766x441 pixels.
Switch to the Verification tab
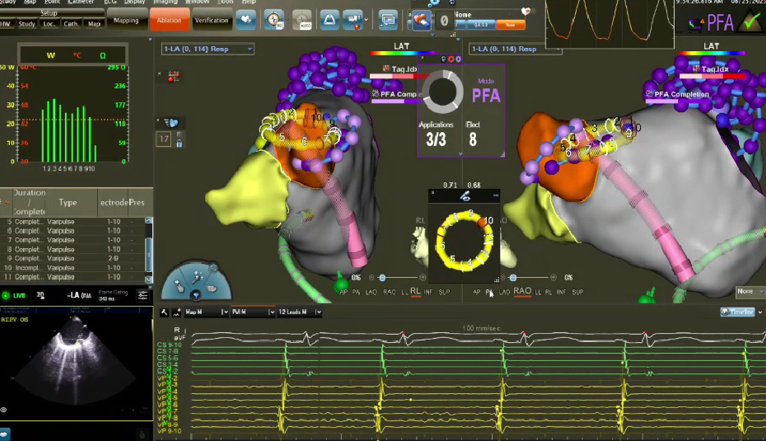[211, 19]
